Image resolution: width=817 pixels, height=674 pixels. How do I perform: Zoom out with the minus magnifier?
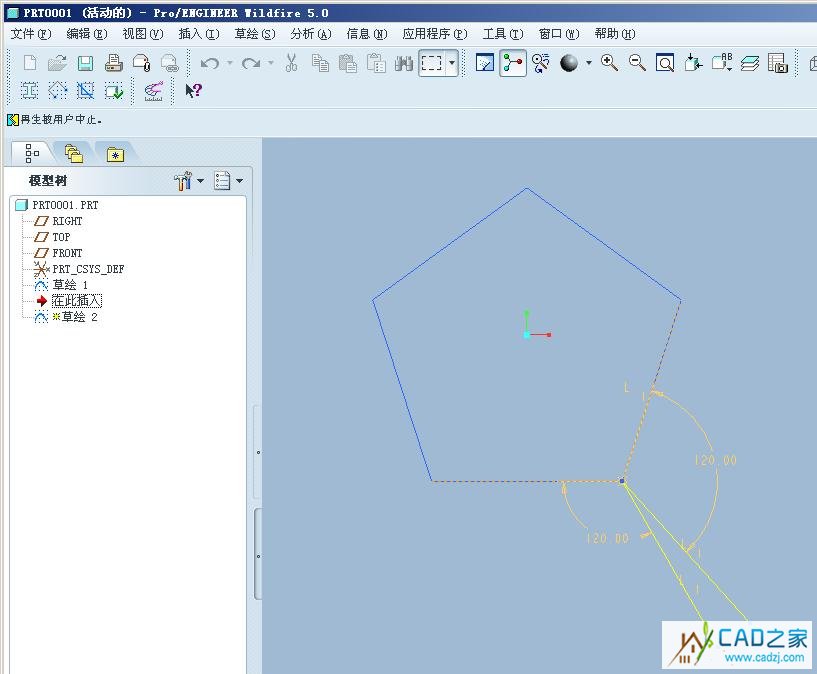(x=637, y=63)
